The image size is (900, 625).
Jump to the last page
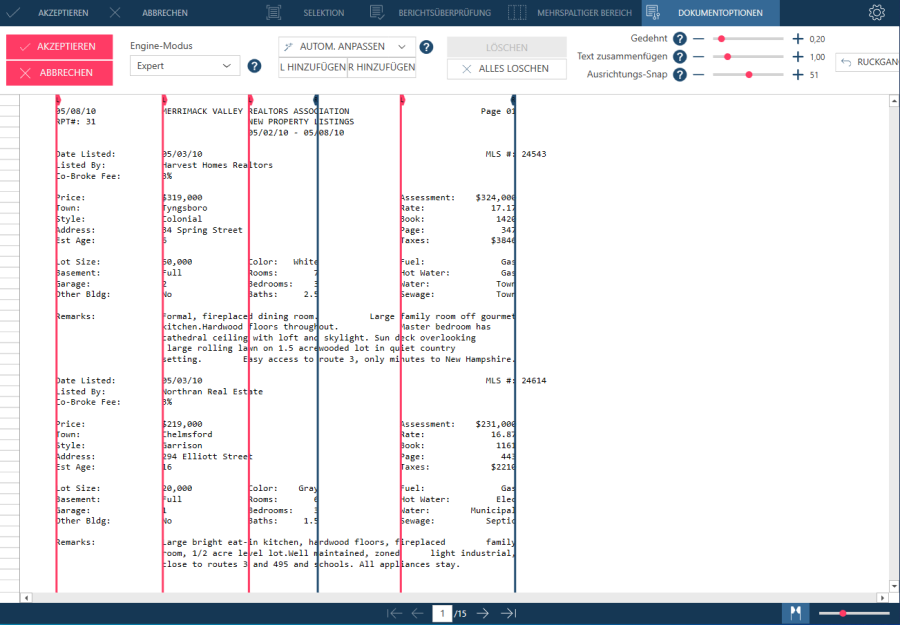click(x=508, y=613)
